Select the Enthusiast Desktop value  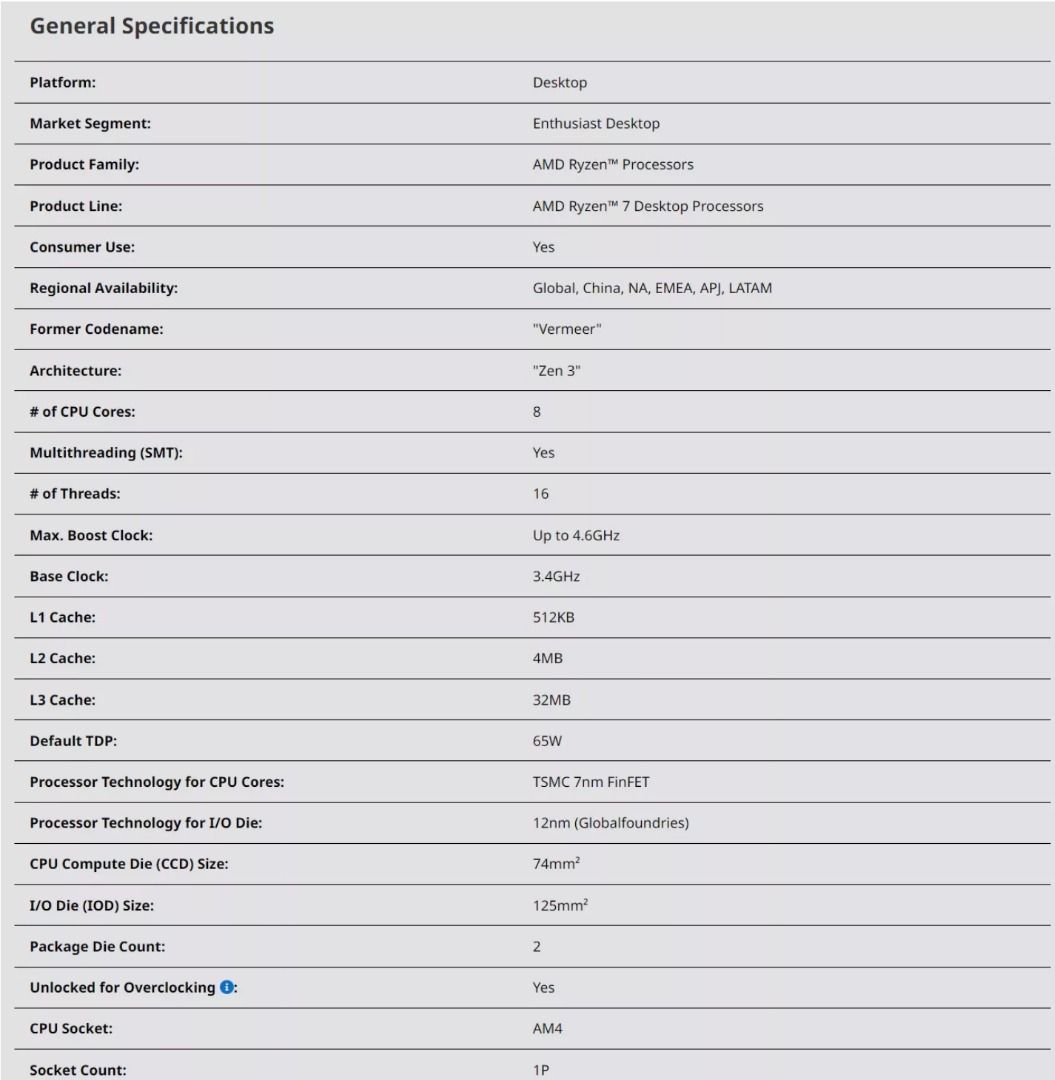tap(596, 124)
